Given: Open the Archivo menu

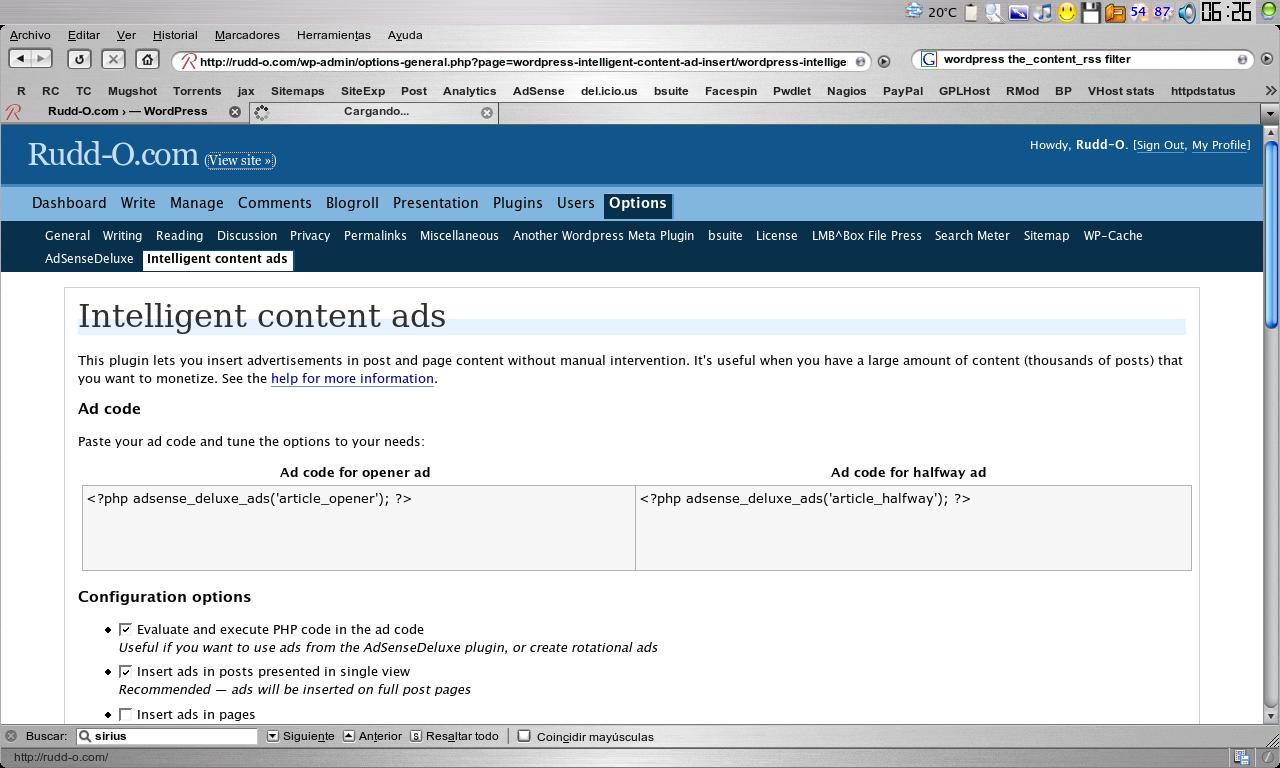Looking at the screenshot, I should [x=30, y=35].
